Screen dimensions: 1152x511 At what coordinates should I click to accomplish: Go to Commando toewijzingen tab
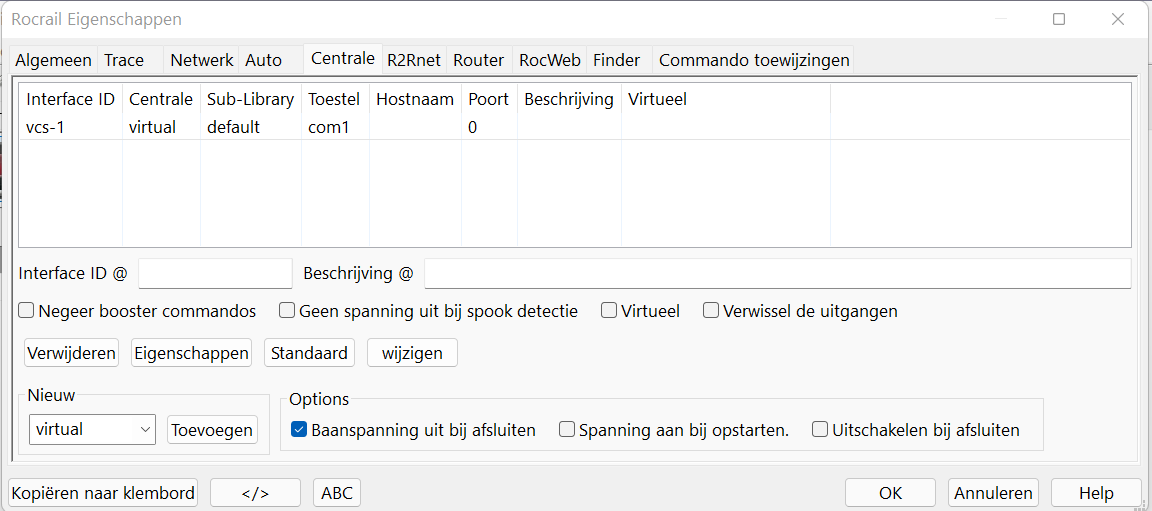tap(754, 60)
